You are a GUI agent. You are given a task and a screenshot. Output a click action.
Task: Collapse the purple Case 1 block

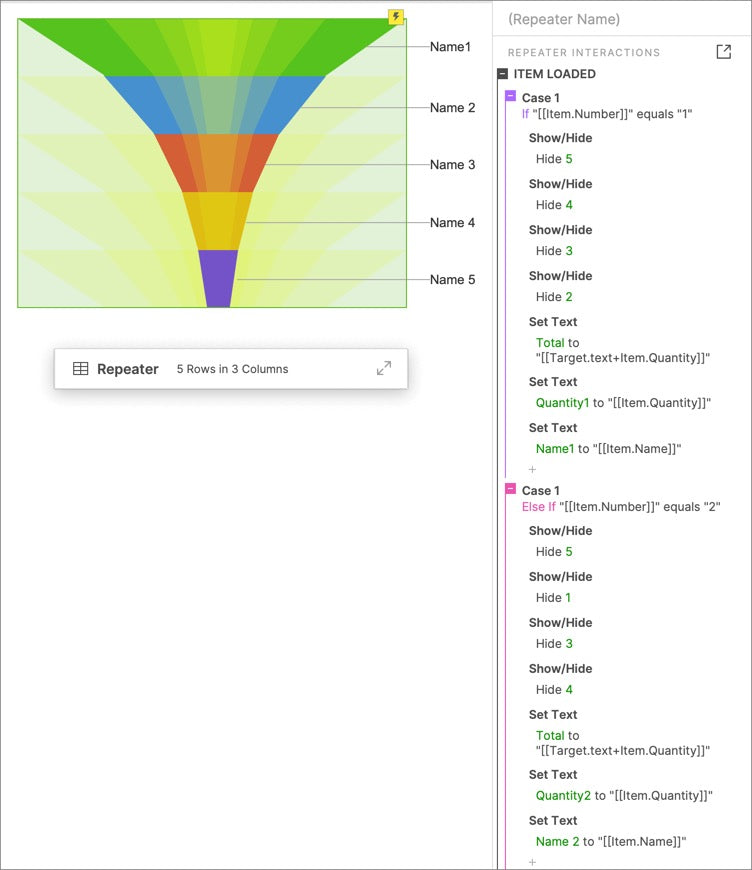511,96
